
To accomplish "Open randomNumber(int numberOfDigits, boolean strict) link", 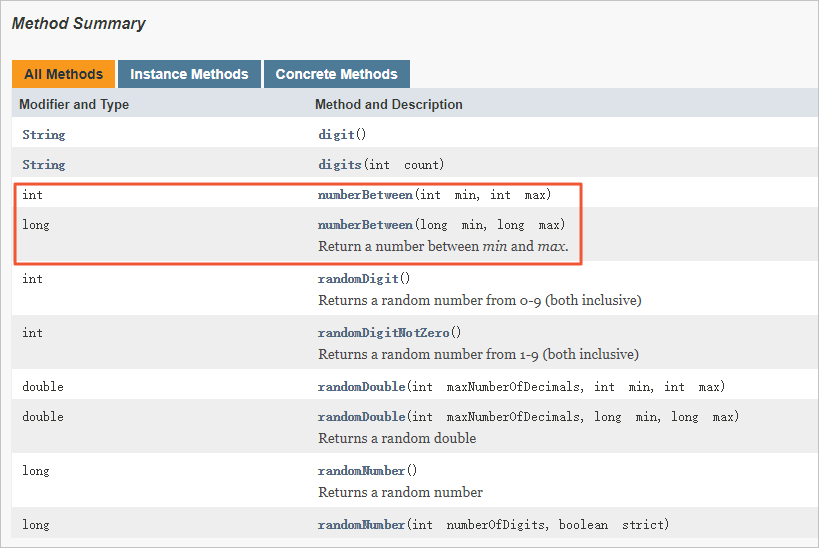I will [x=361, y=525].
